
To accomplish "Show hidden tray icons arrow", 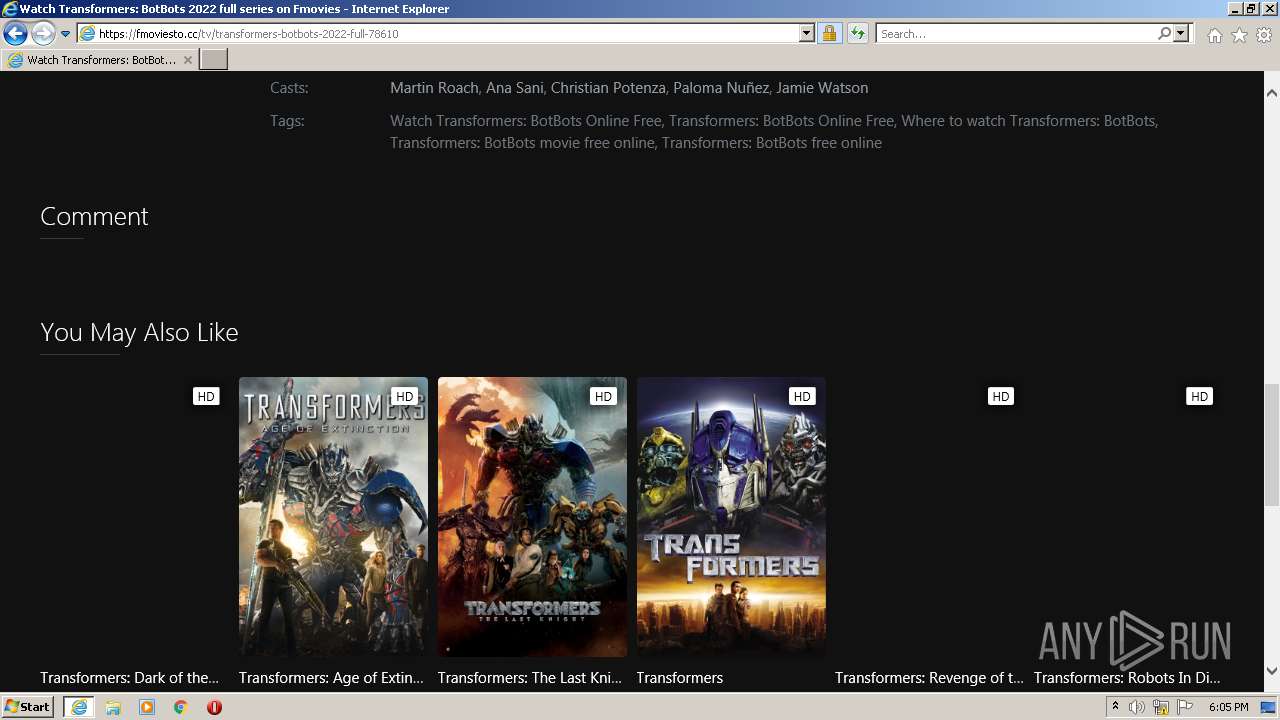I will [x=1115, y=707].
